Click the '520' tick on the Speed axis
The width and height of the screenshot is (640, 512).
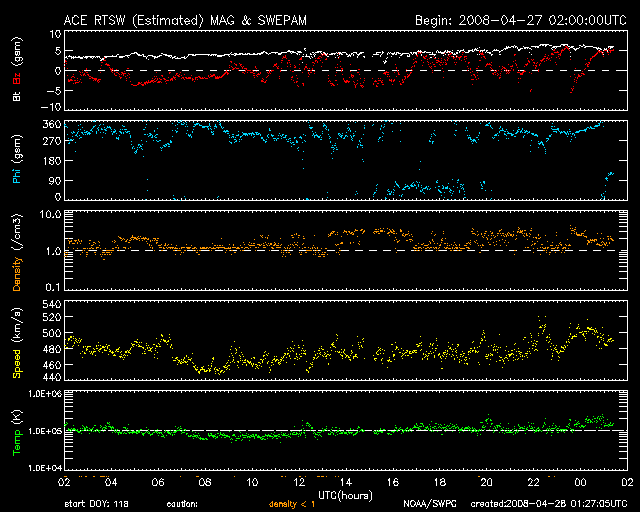pyautogui.click(x=52, y=317)
